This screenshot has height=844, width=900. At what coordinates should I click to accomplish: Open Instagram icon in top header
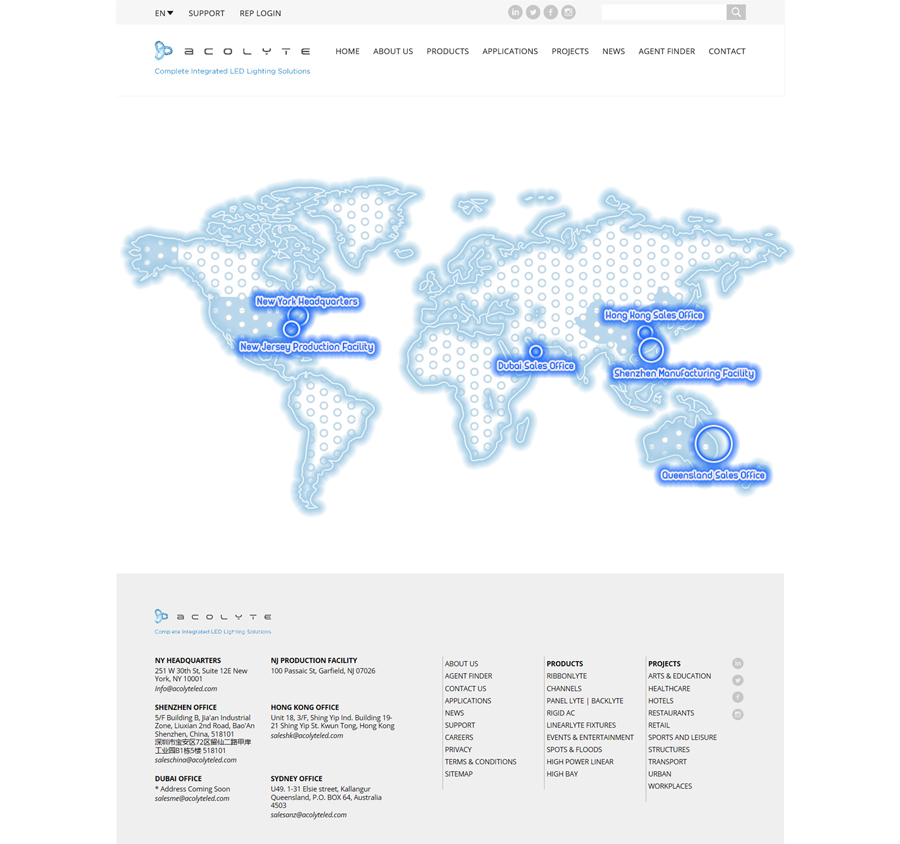pyautogui.click(x=568, y=12)
